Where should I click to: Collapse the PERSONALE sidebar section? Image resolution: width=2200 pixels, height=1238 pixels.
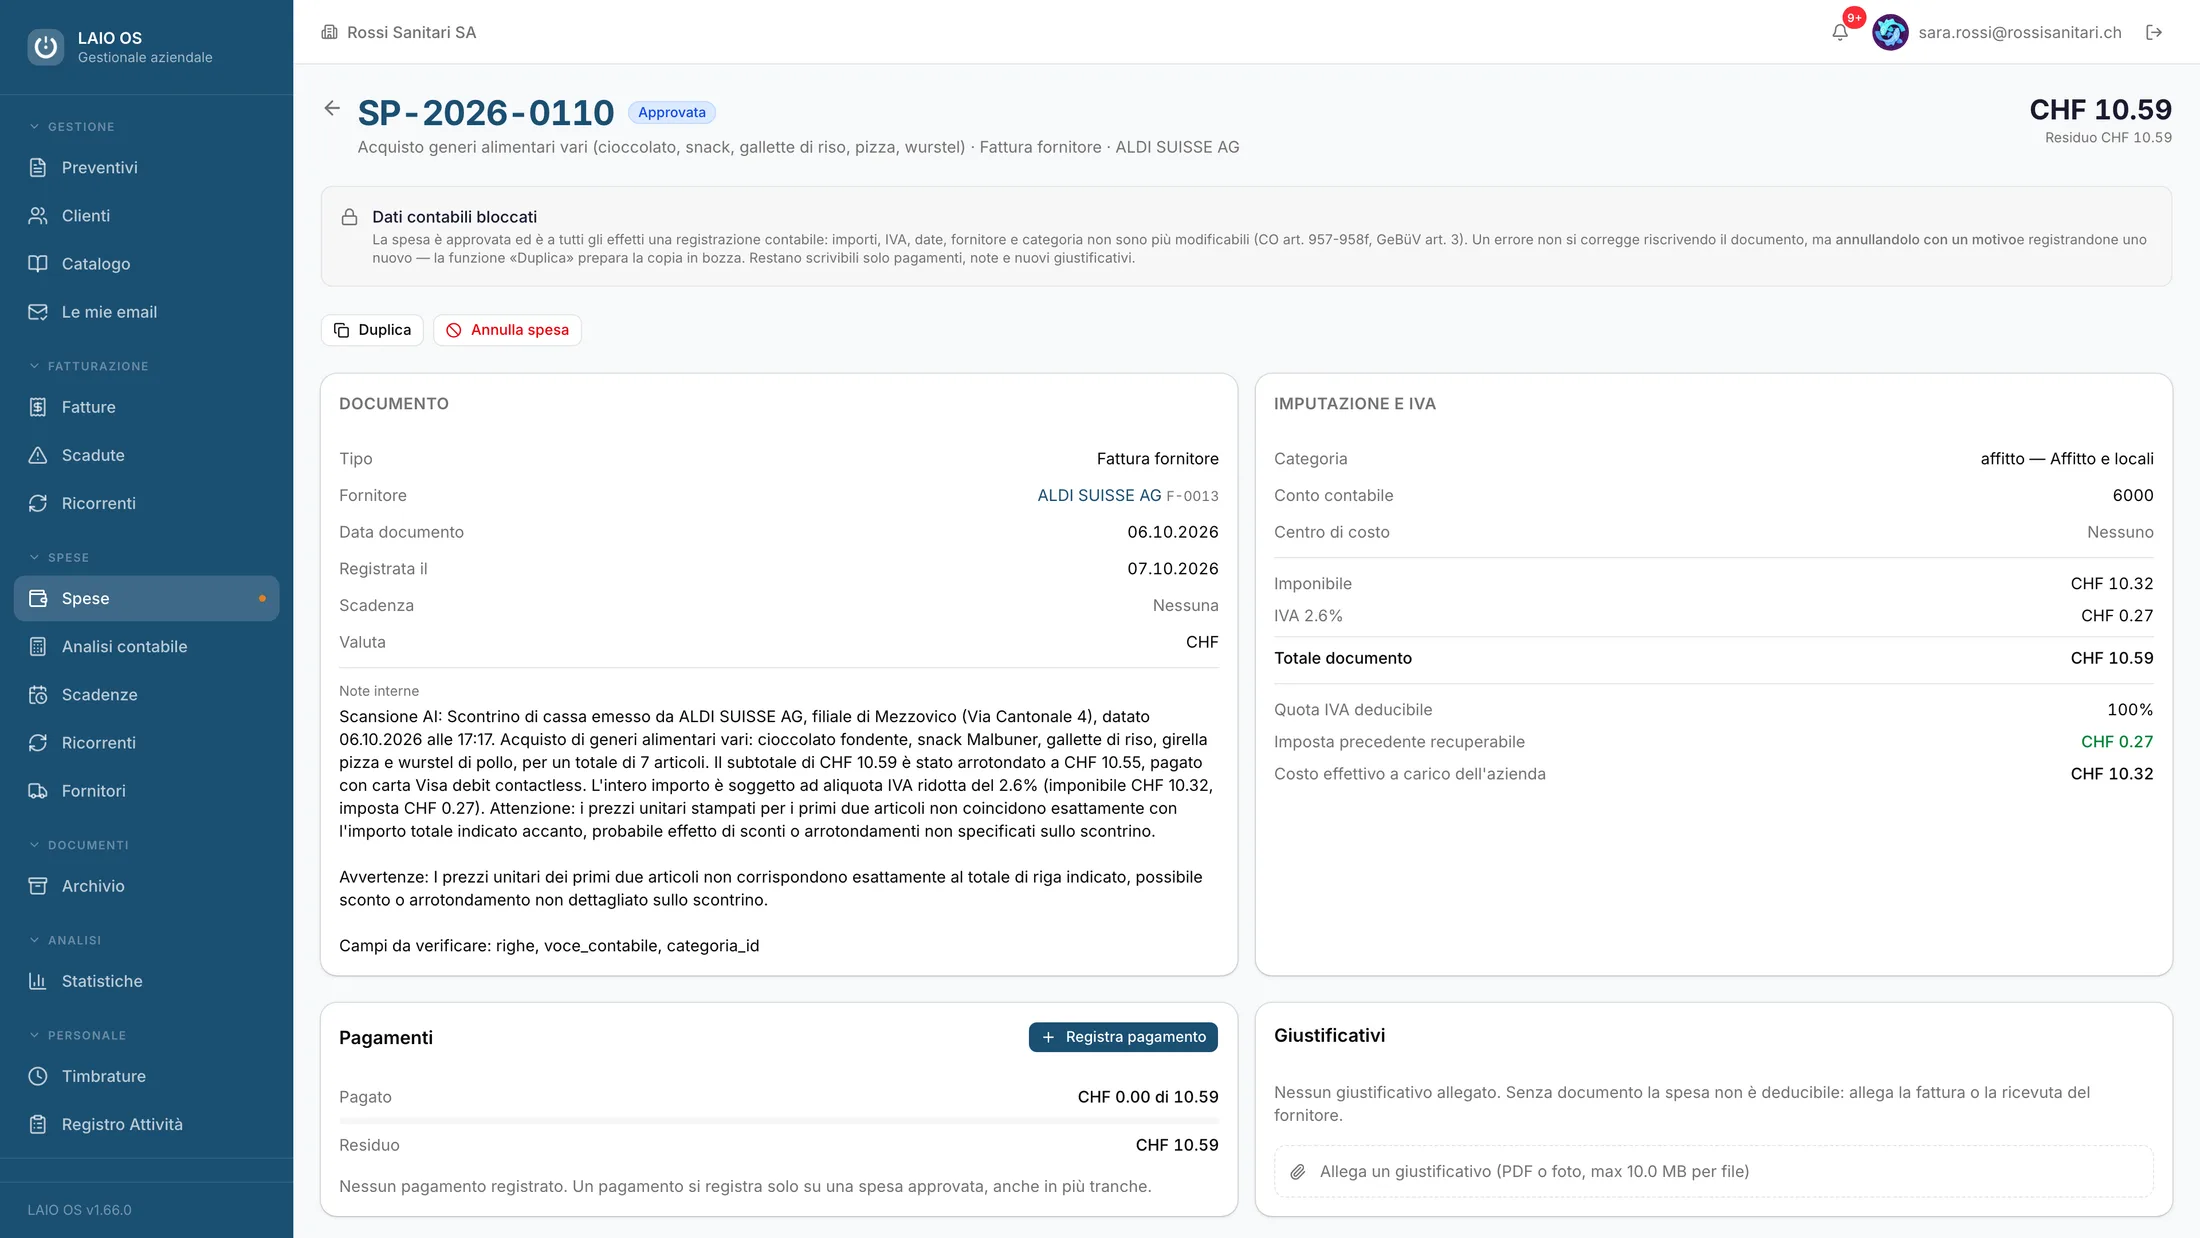(x=77, y=1035)
